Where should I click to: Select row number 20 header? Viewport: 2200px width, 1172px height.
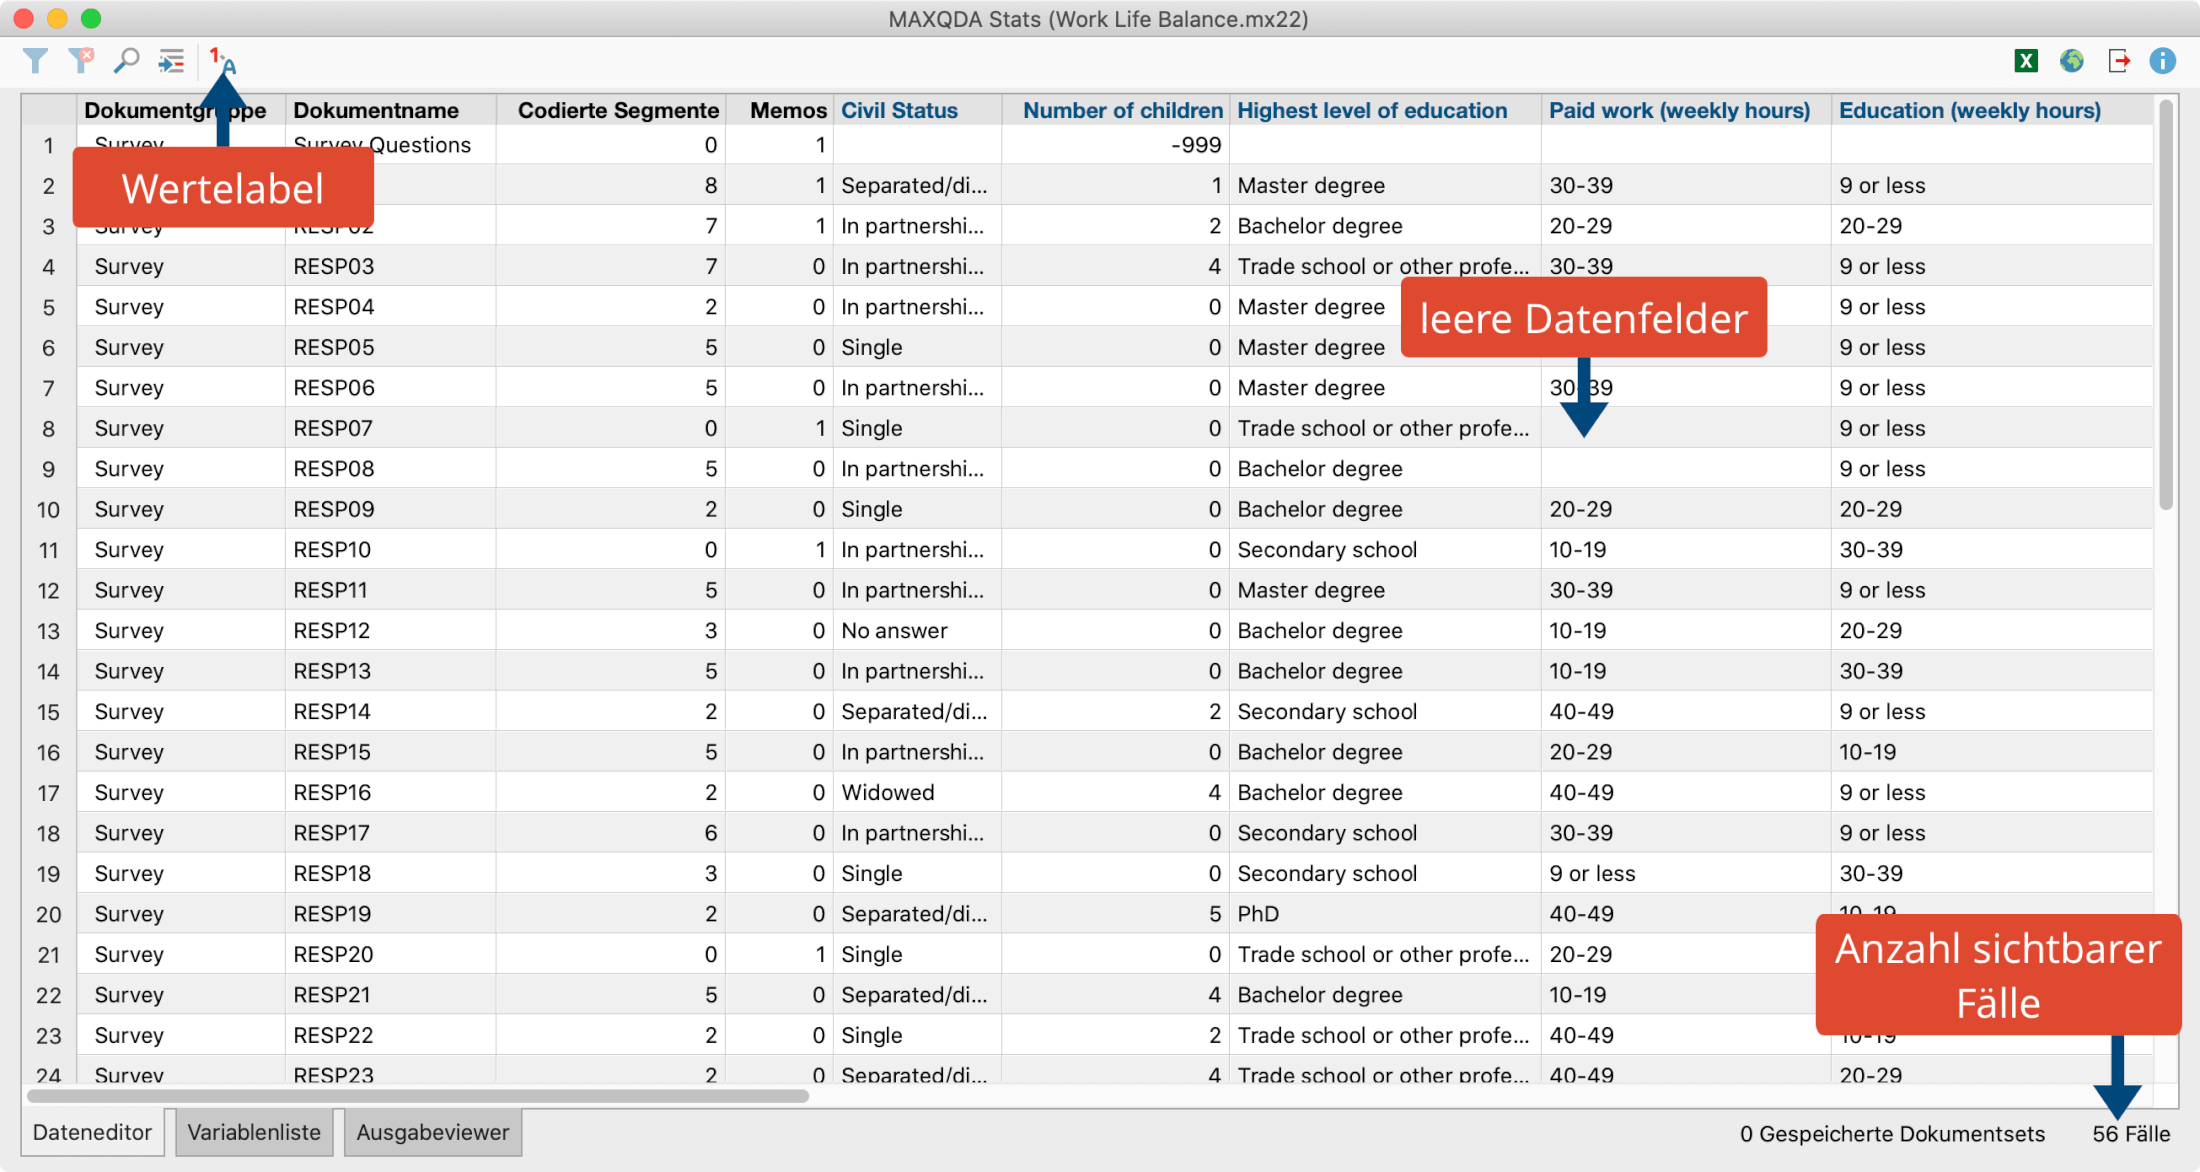48,913
